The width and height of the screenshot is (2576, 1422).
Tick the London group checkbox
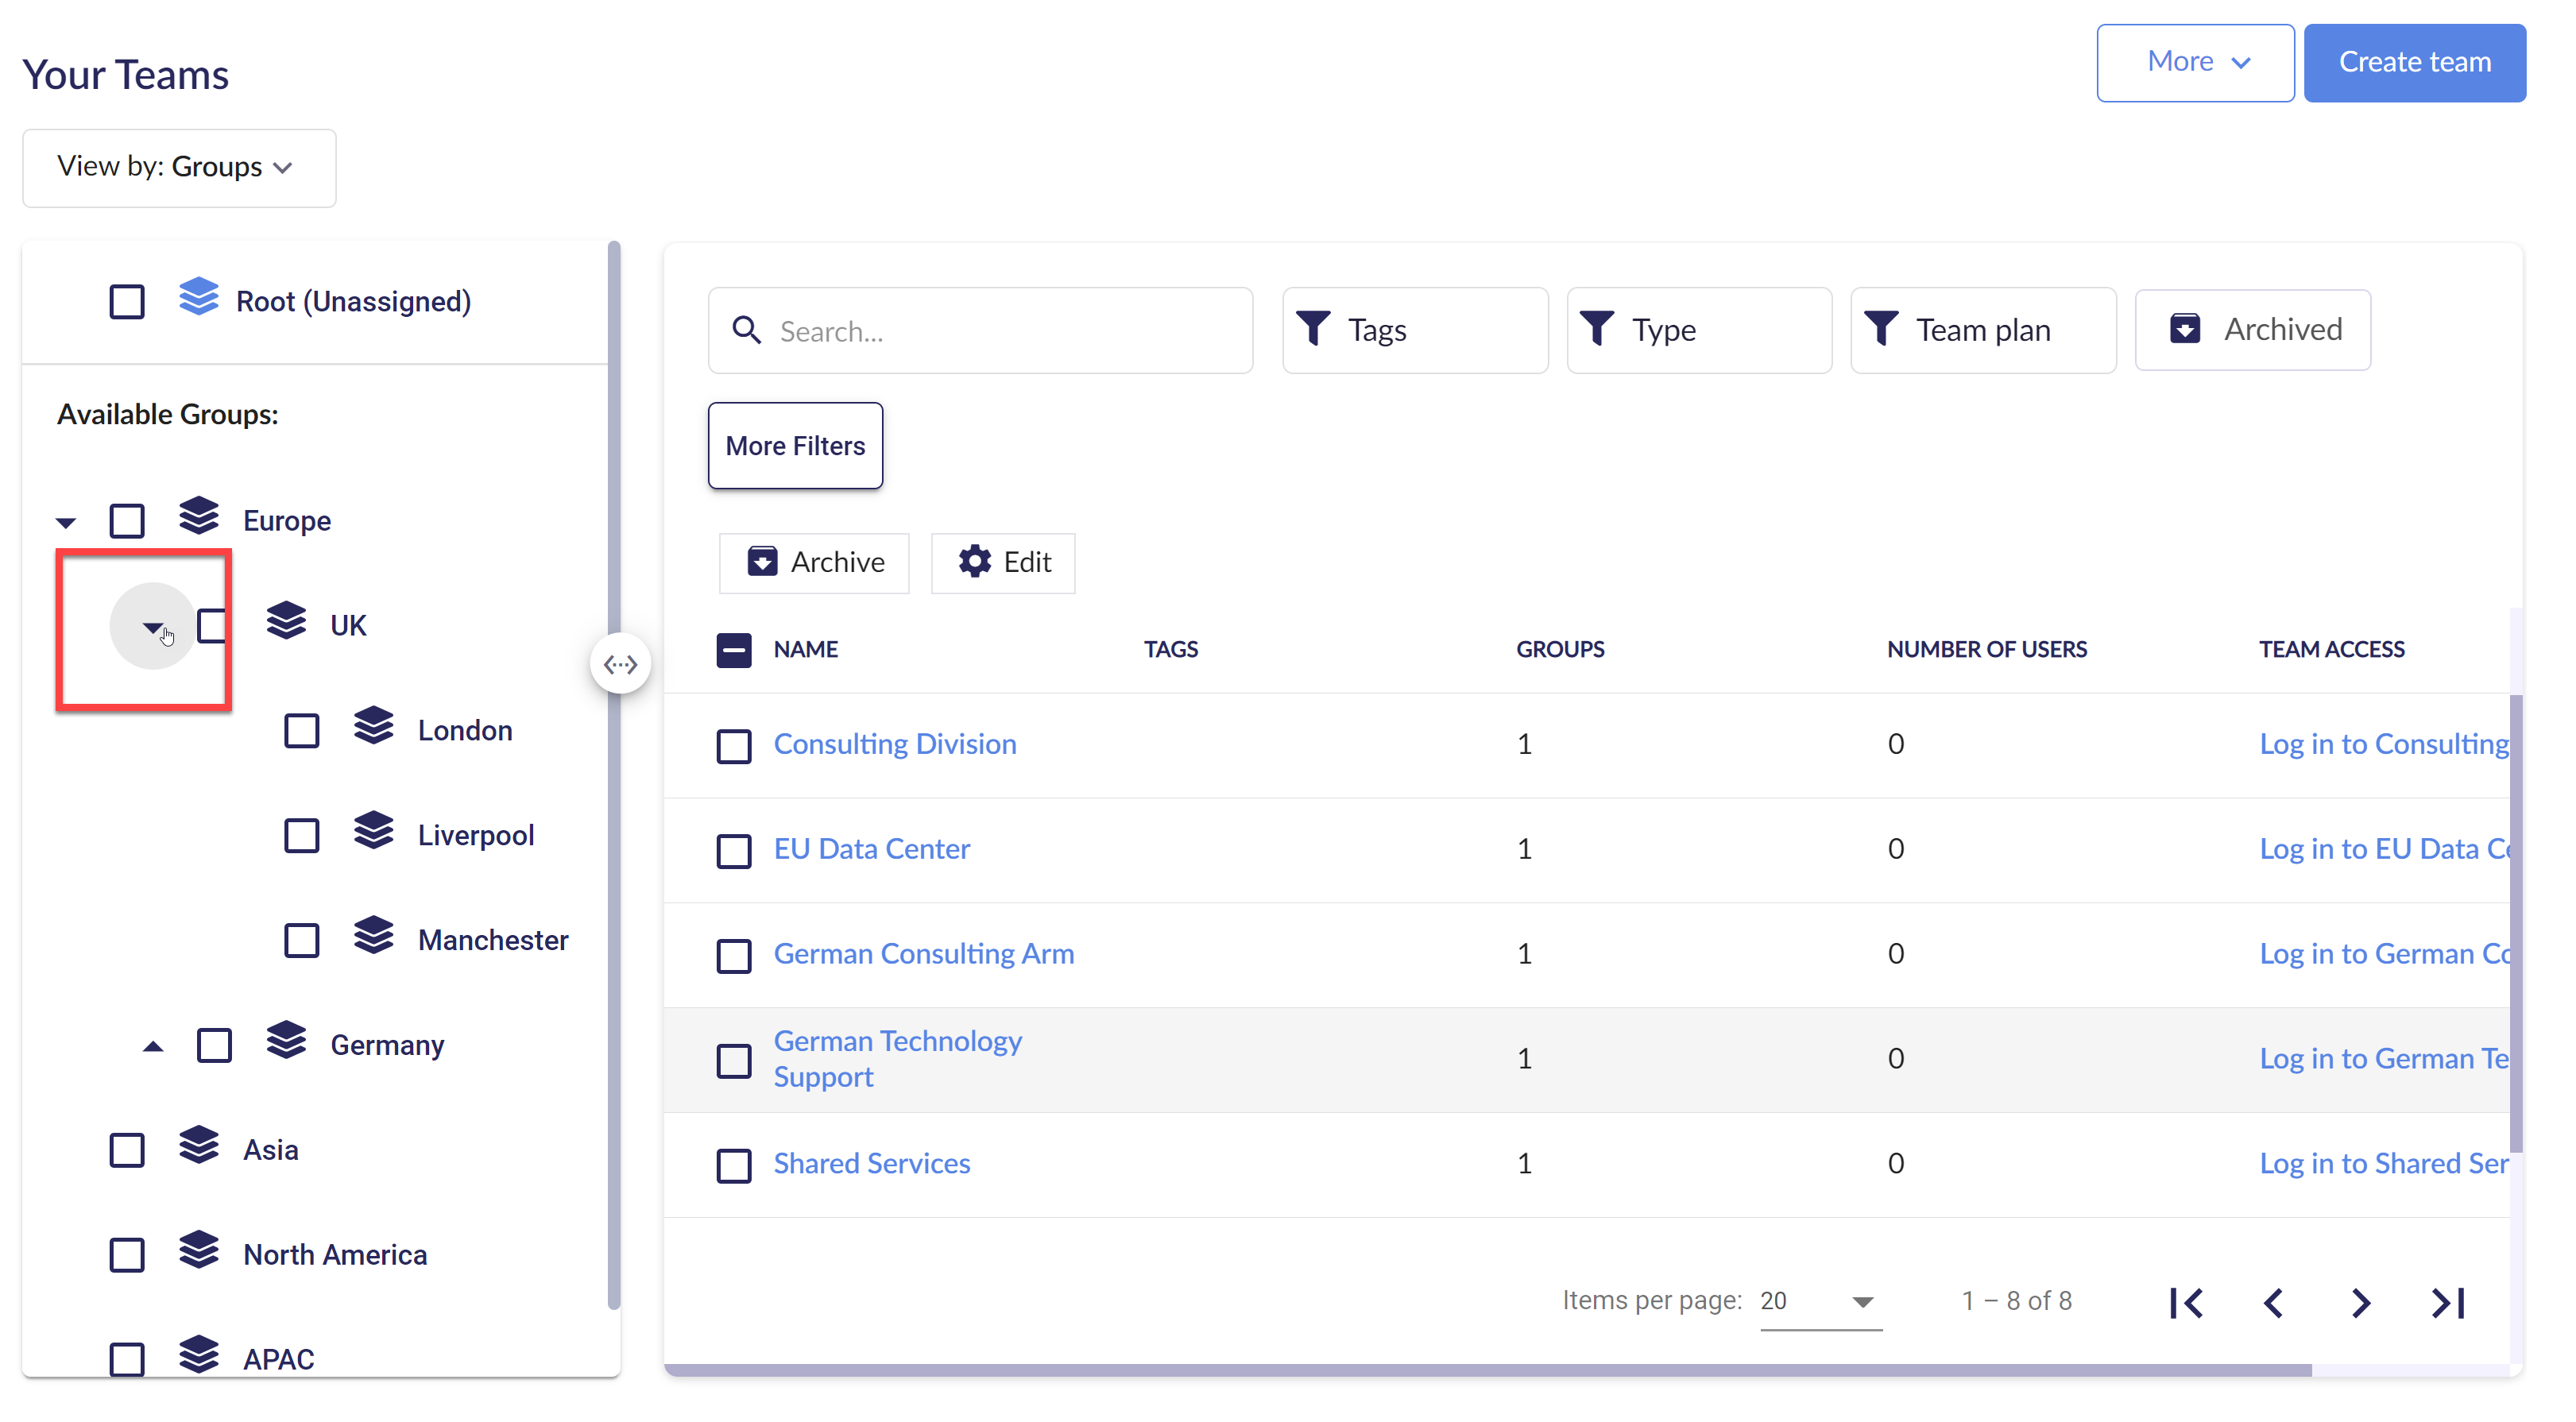[301, 731]
